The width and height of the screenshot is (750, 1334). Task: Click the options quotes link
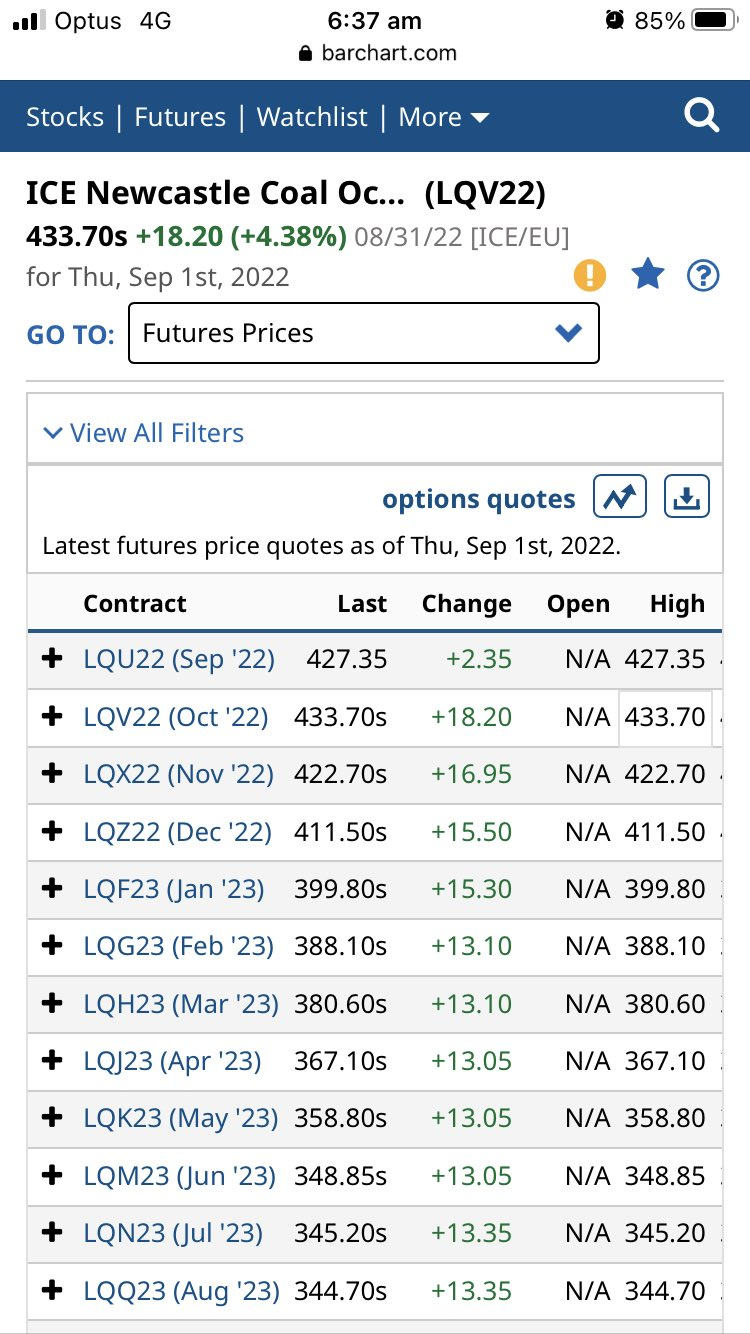[479, 499]
